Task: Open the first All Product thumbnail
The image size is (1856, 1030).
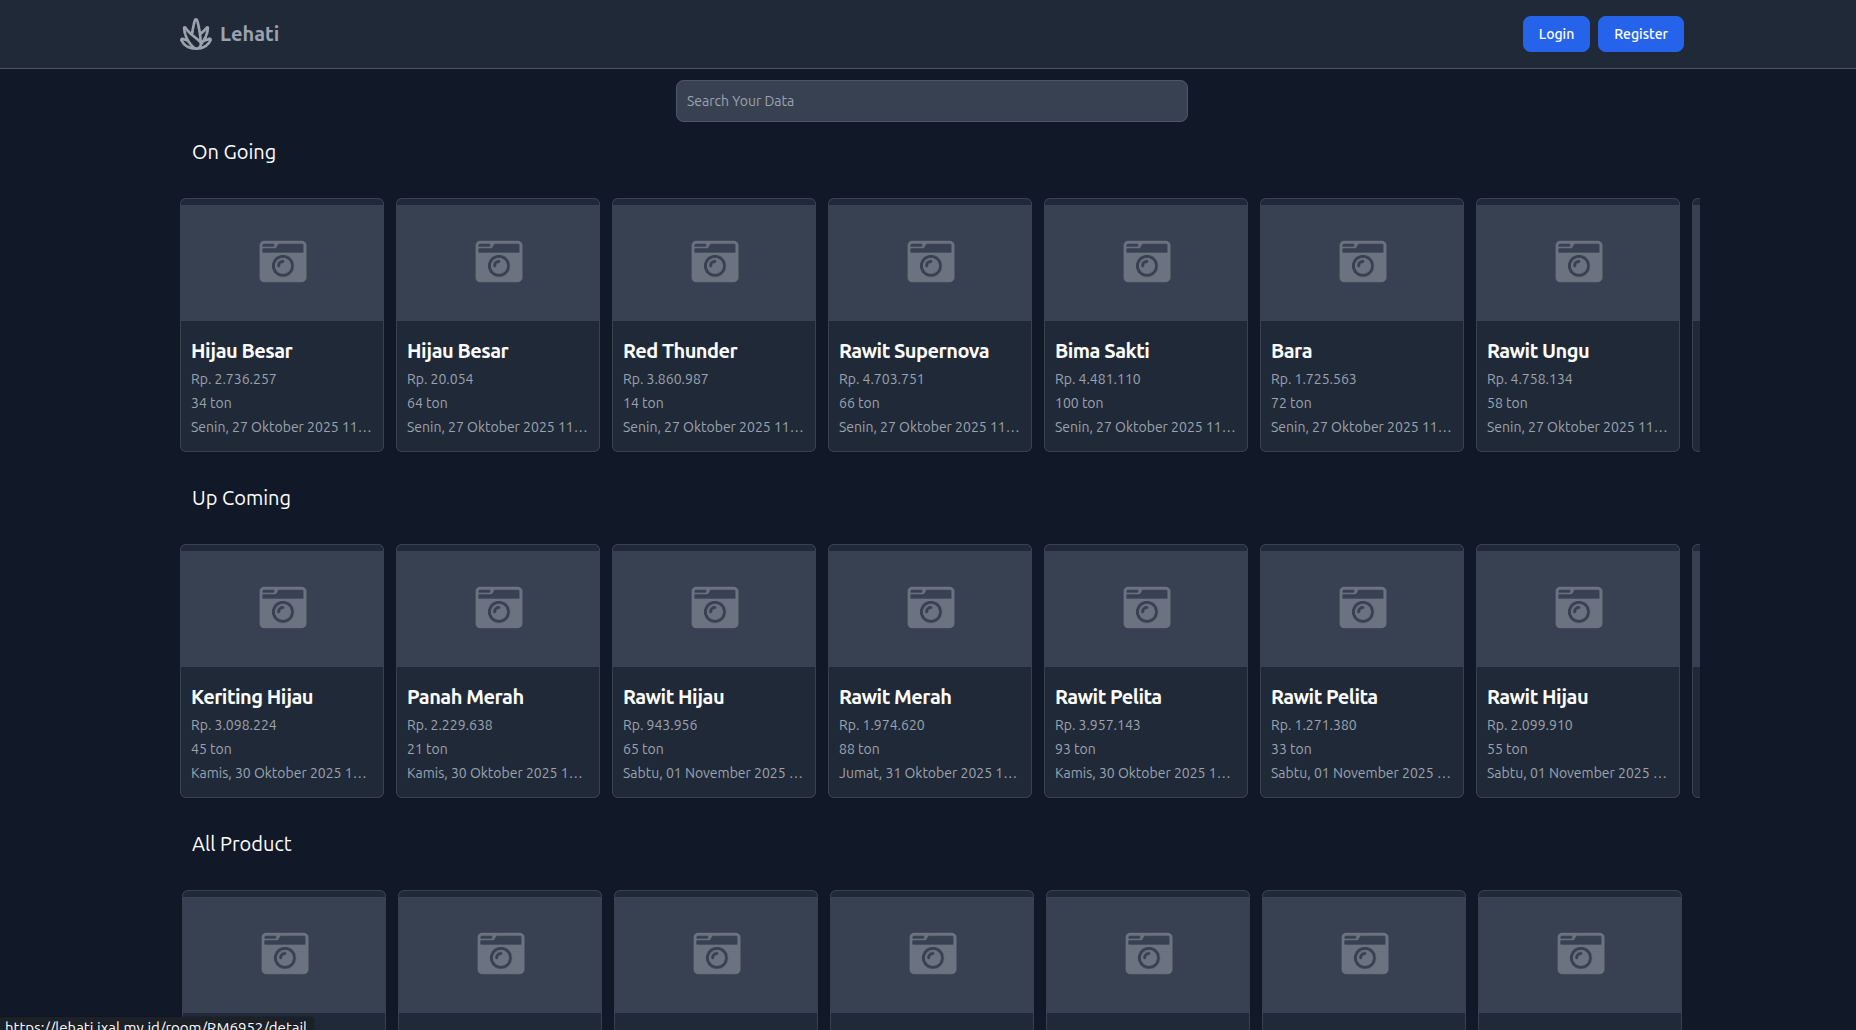Action: 284,953
